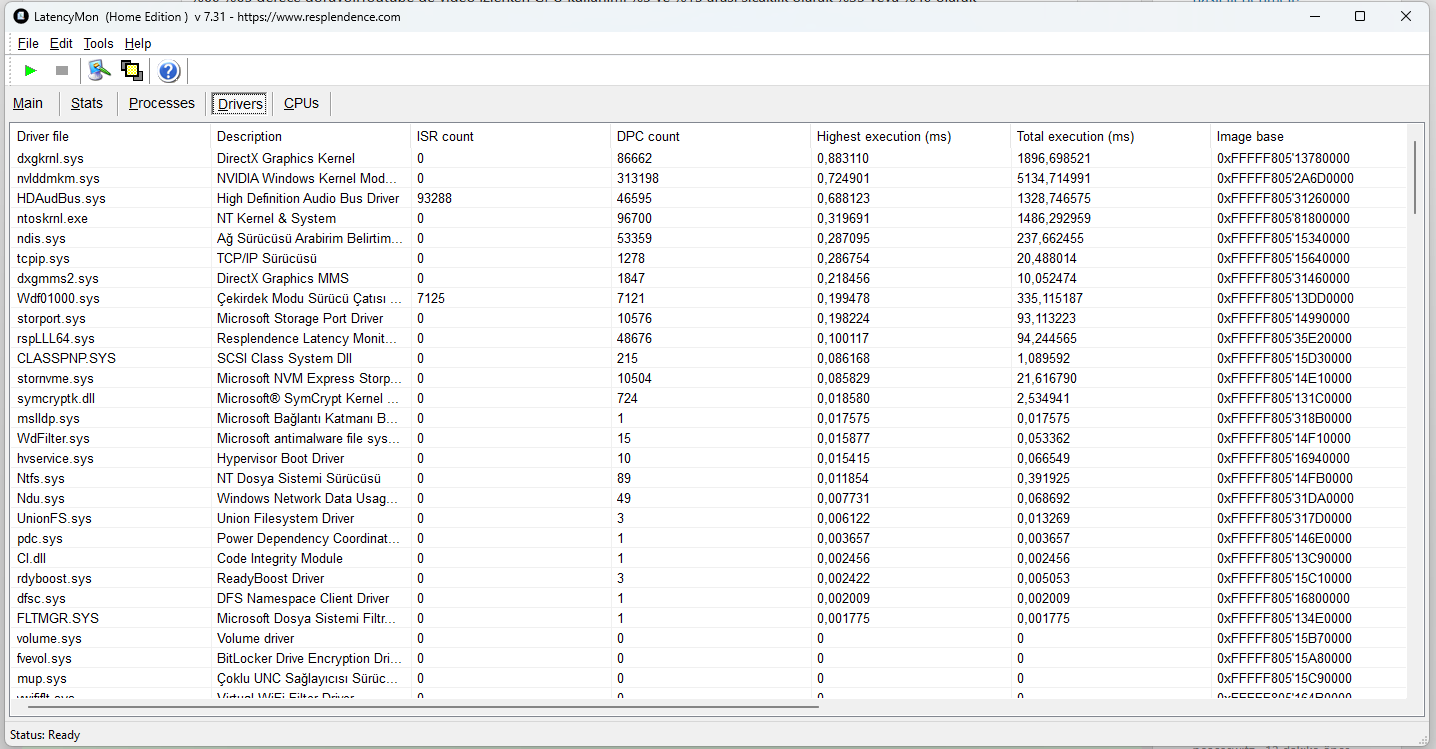The image size is (1436, 749).
Task: Select the Ntfs.sys row
Action: pos(708,478)
